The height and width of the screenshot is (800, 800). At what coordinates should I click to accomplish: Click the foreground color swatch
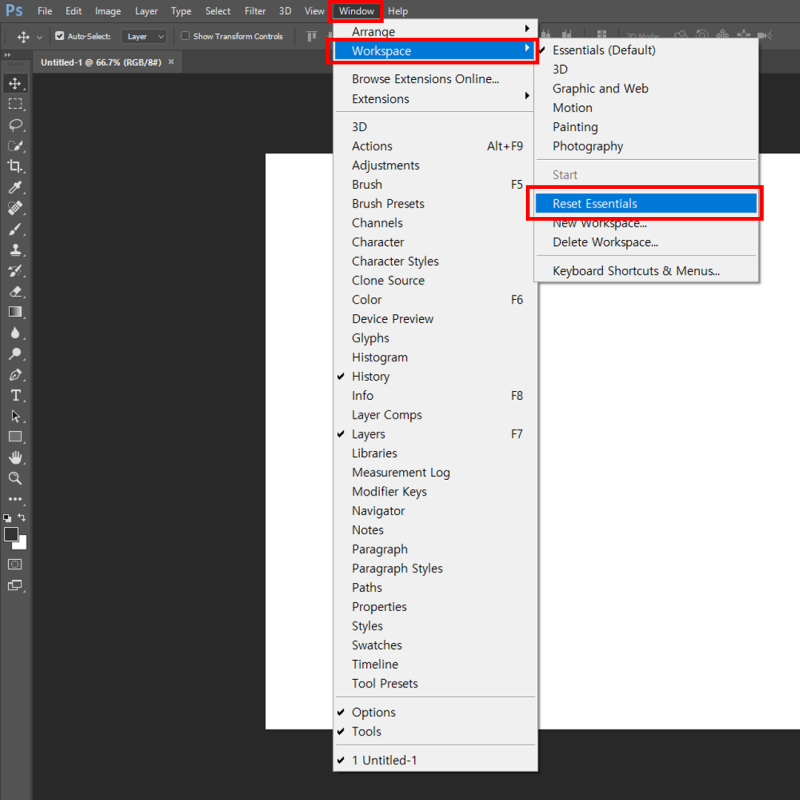(11, 534)
